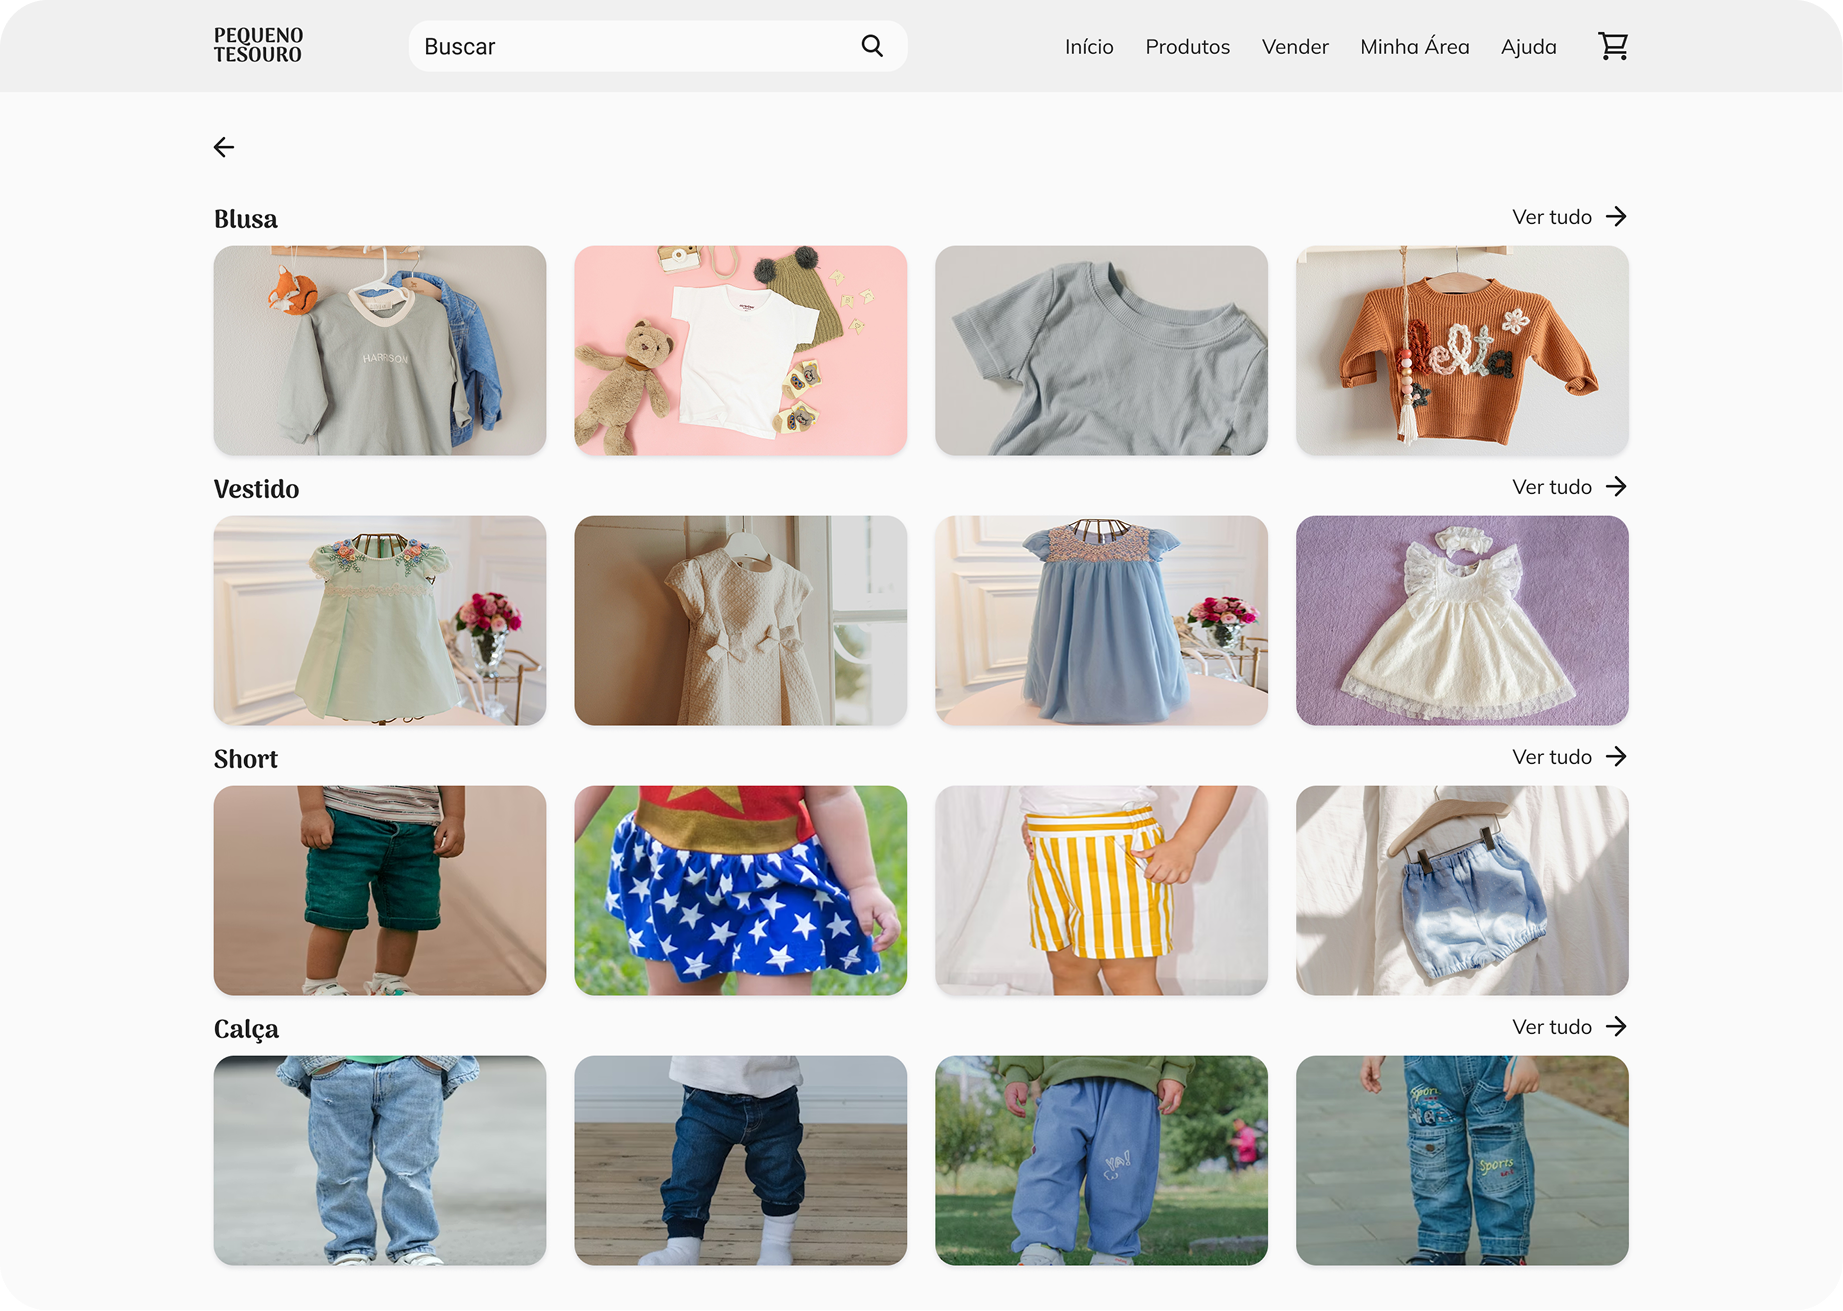Screen dimensions: 1843x1311
Task: Click the arrow next to Calça's Ver tudo
Action: 1616,1027
